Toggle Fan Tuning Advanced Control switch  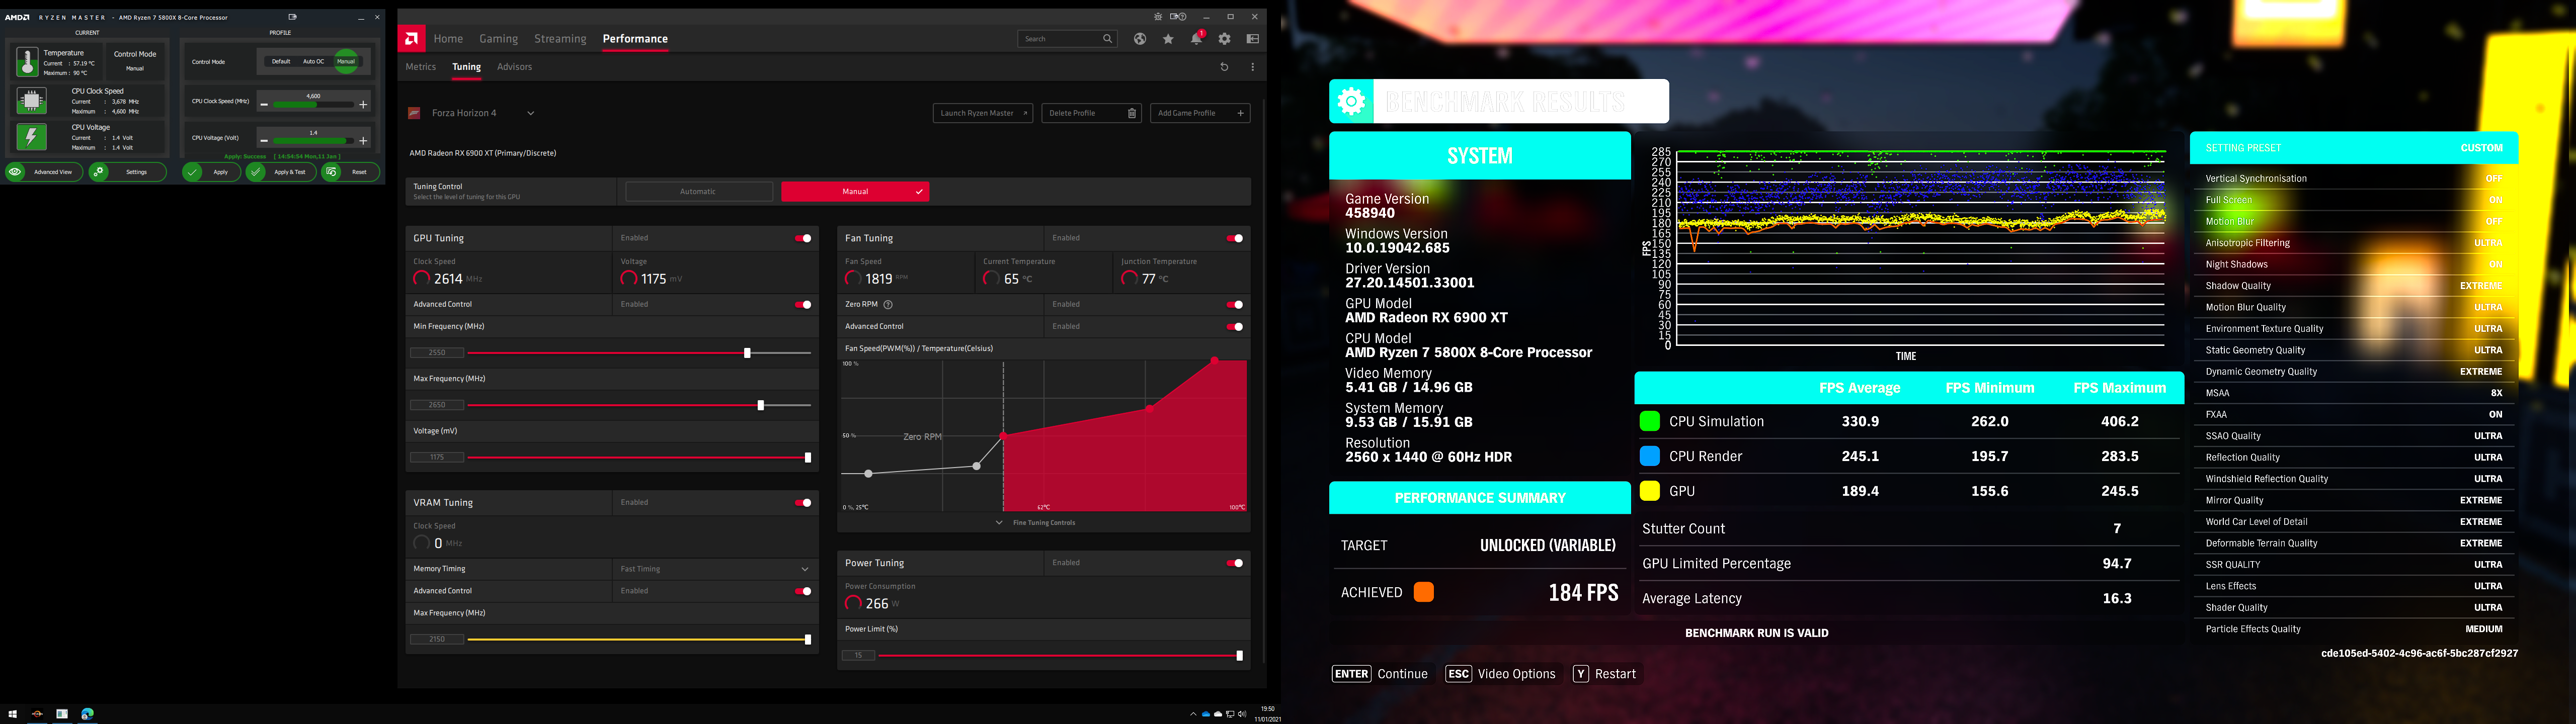[x=1235, y=326]
